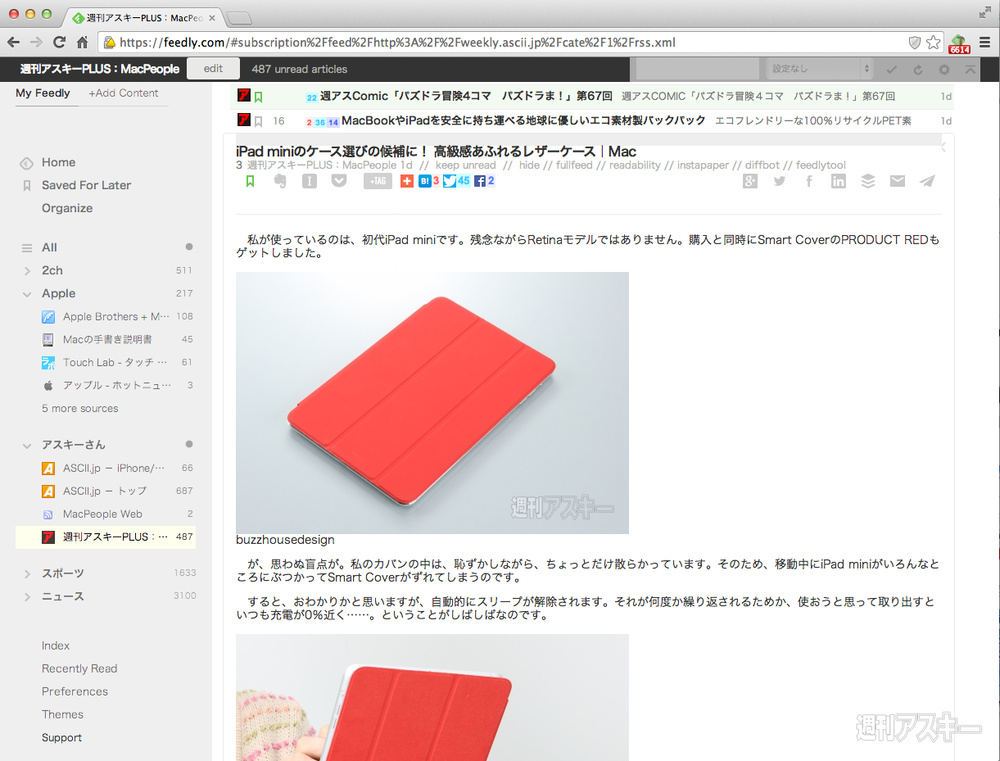This screenshot has height=761, width=1000.
Task: Share article on LinkedIn
Action: pos(838,181)
